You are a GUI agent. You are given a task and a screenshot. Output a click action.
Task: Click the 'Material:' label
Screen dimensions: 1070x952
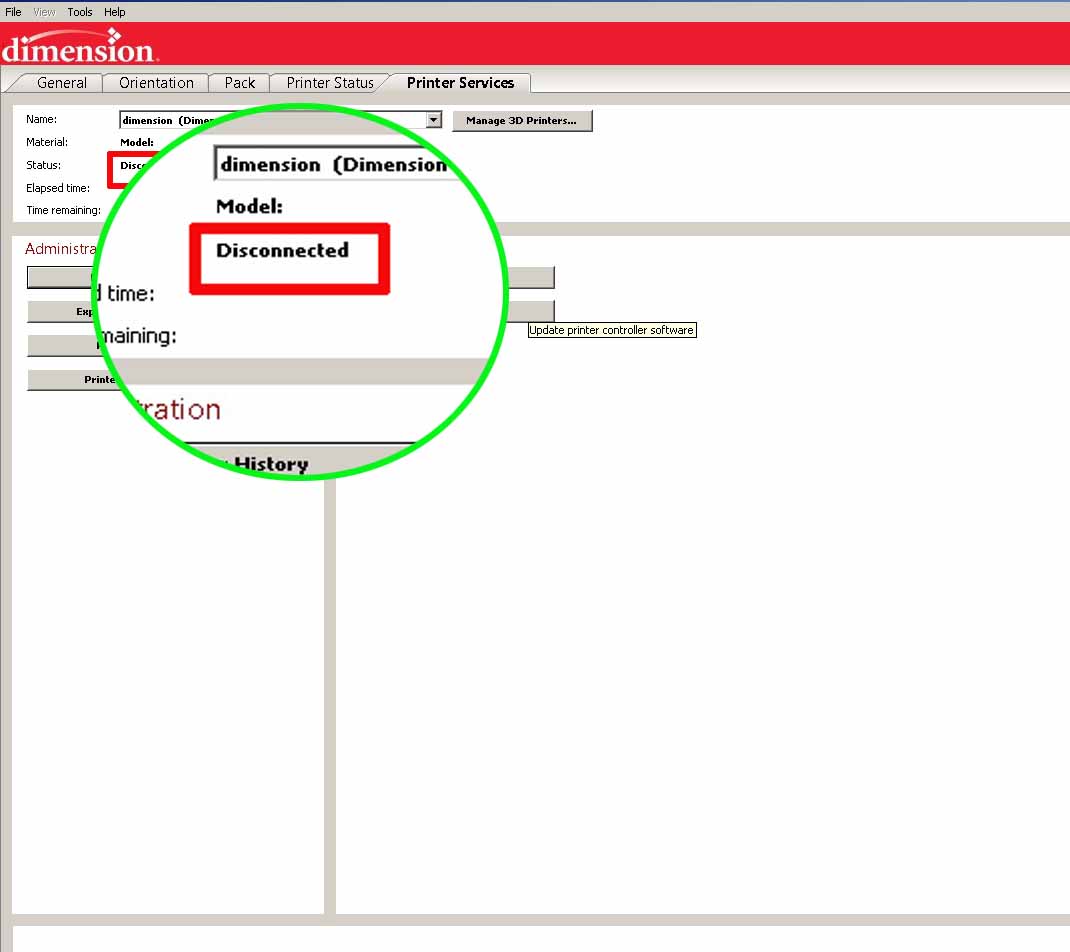pyautogui.click(x=46, y=142)
